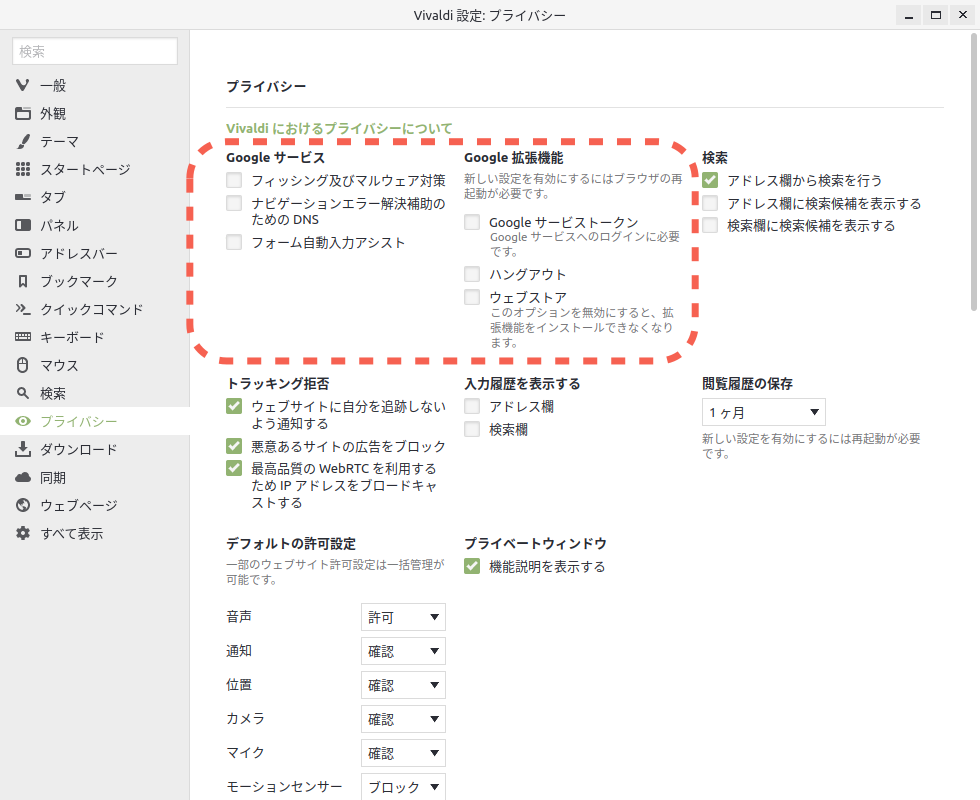Click the keyboard icon for キーボード
This screenshot has height=800, width=980.
pos(22,337)
